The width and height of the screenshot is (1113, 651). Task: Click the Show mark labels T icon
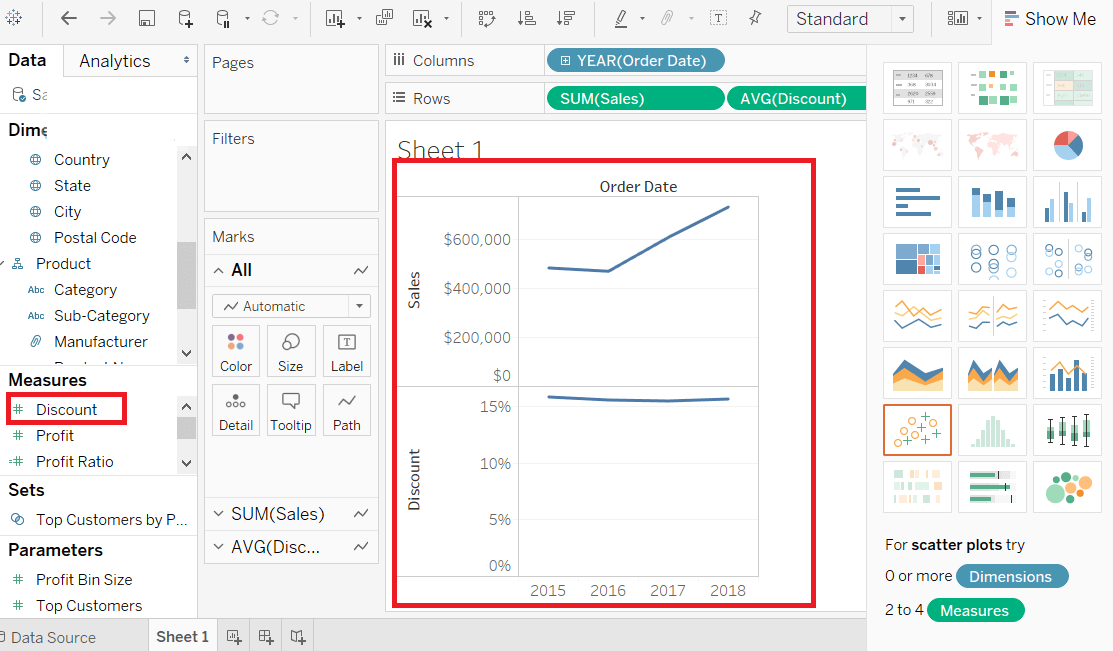click(718, 18)
